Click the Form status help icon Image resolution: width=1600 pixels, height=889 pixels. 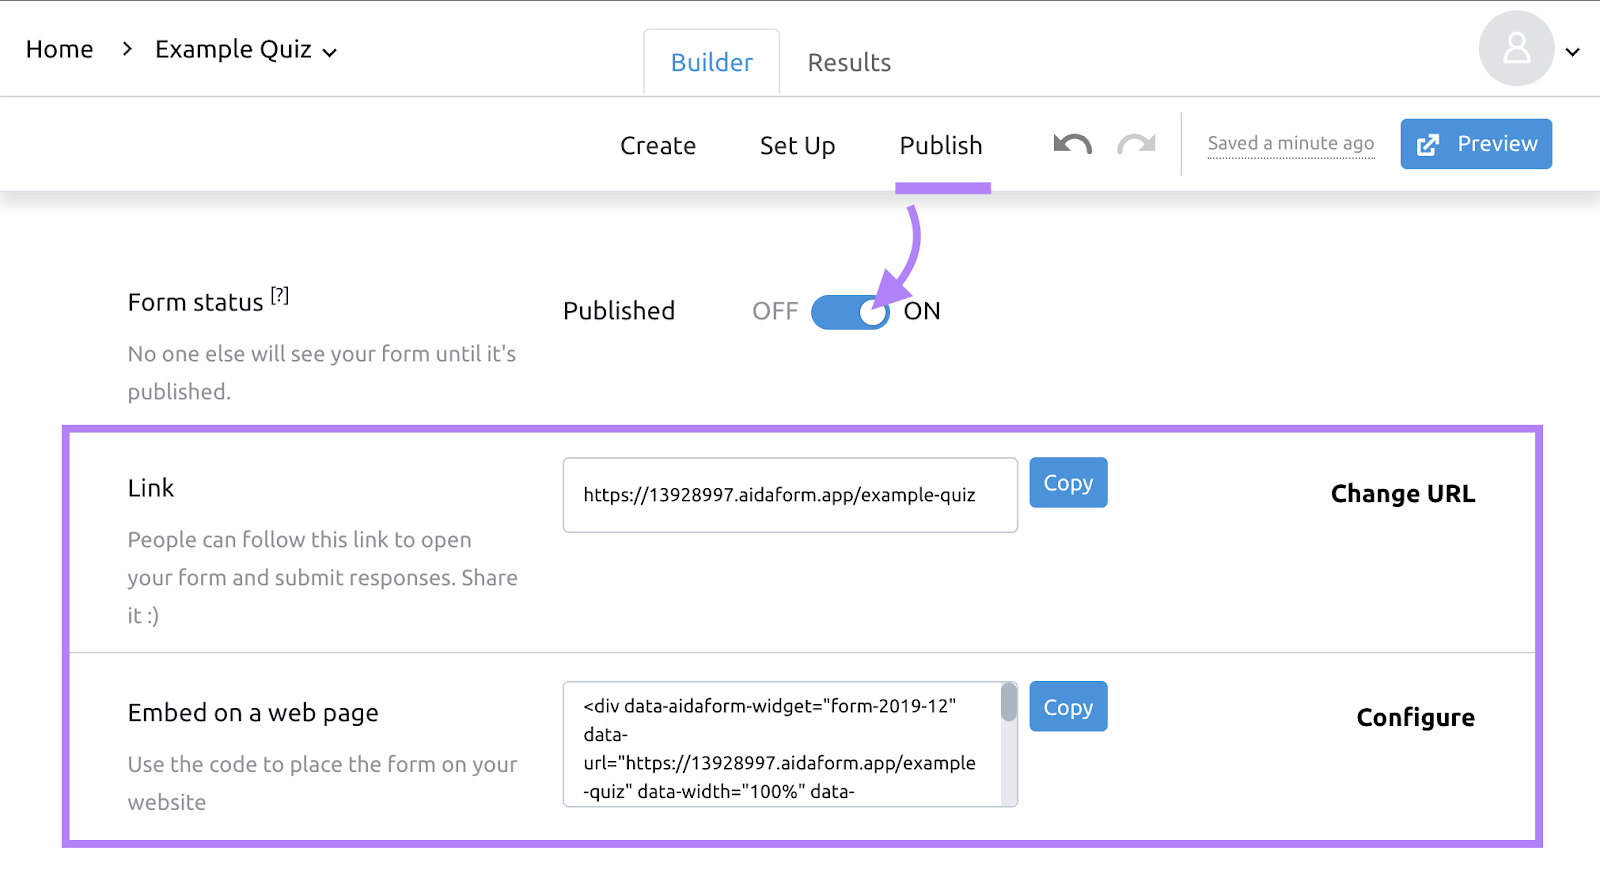280,296
